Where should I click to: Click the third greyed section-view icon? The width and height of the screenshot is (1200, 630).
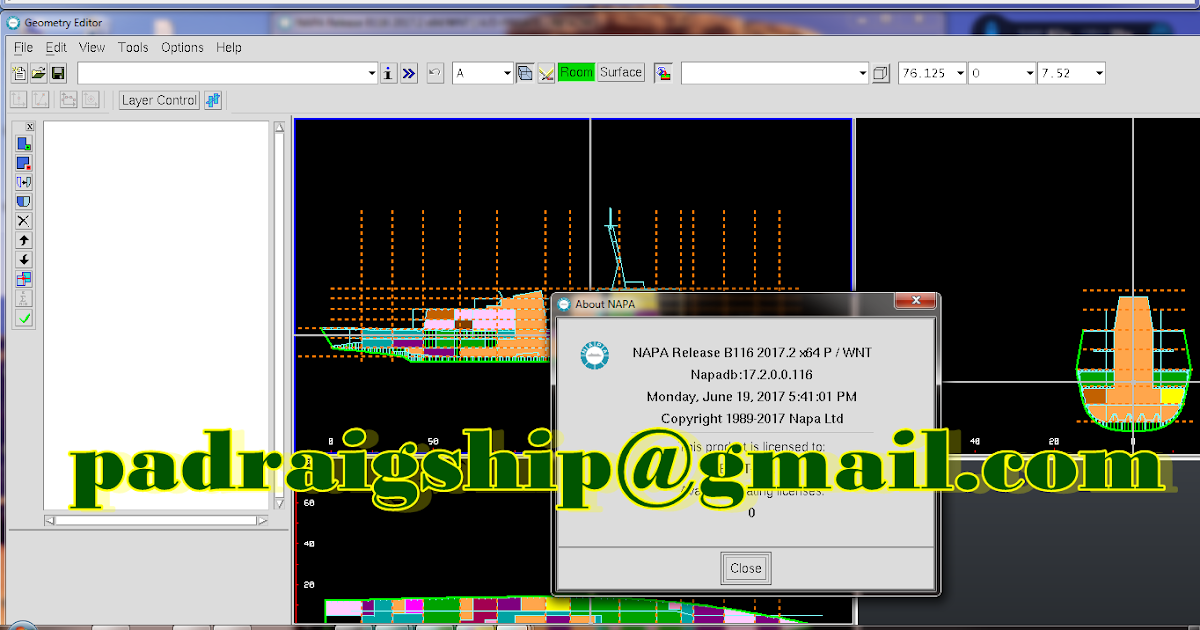pyautogui.click(x=69, y=100)
